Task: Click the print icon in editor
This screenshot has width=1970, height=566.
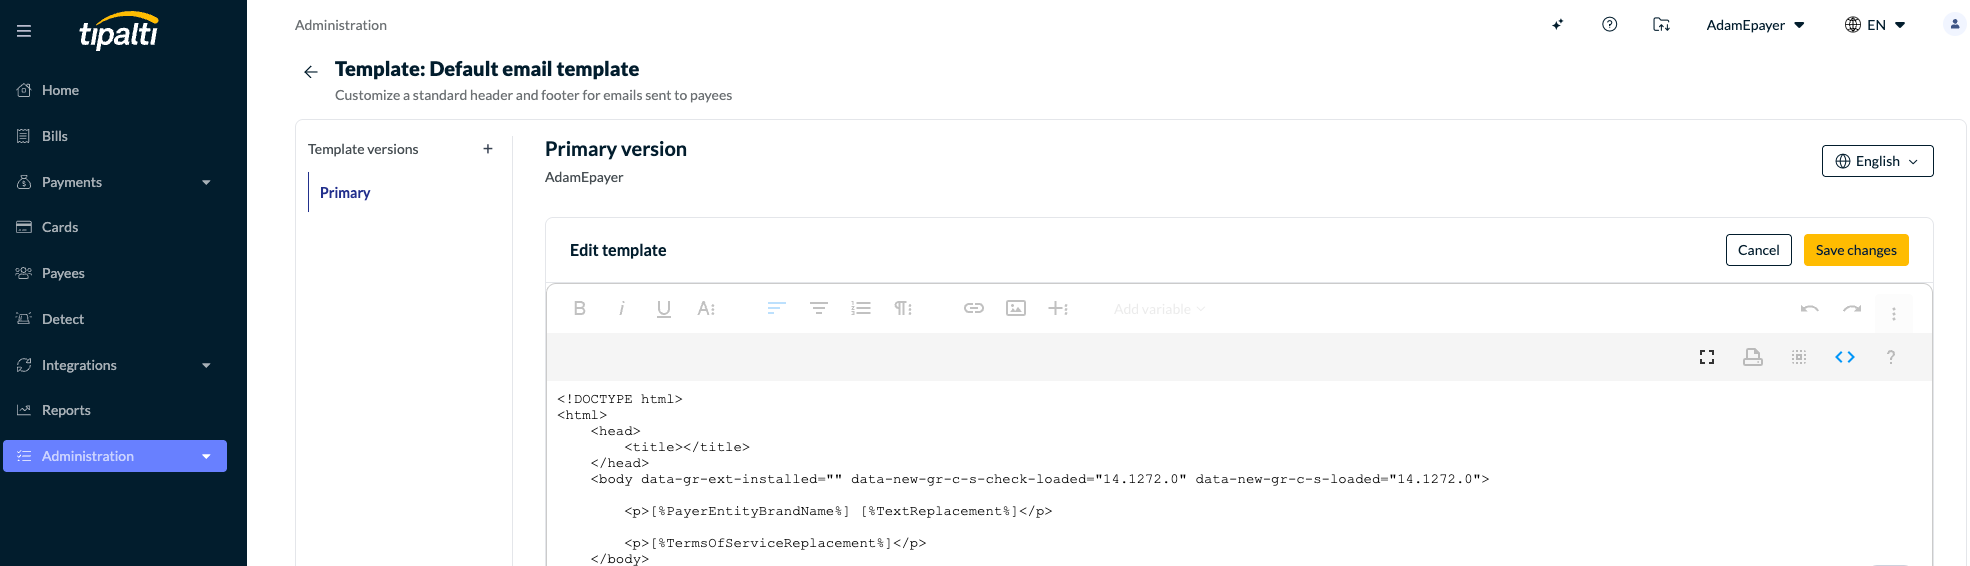Action: [1753, 357]
